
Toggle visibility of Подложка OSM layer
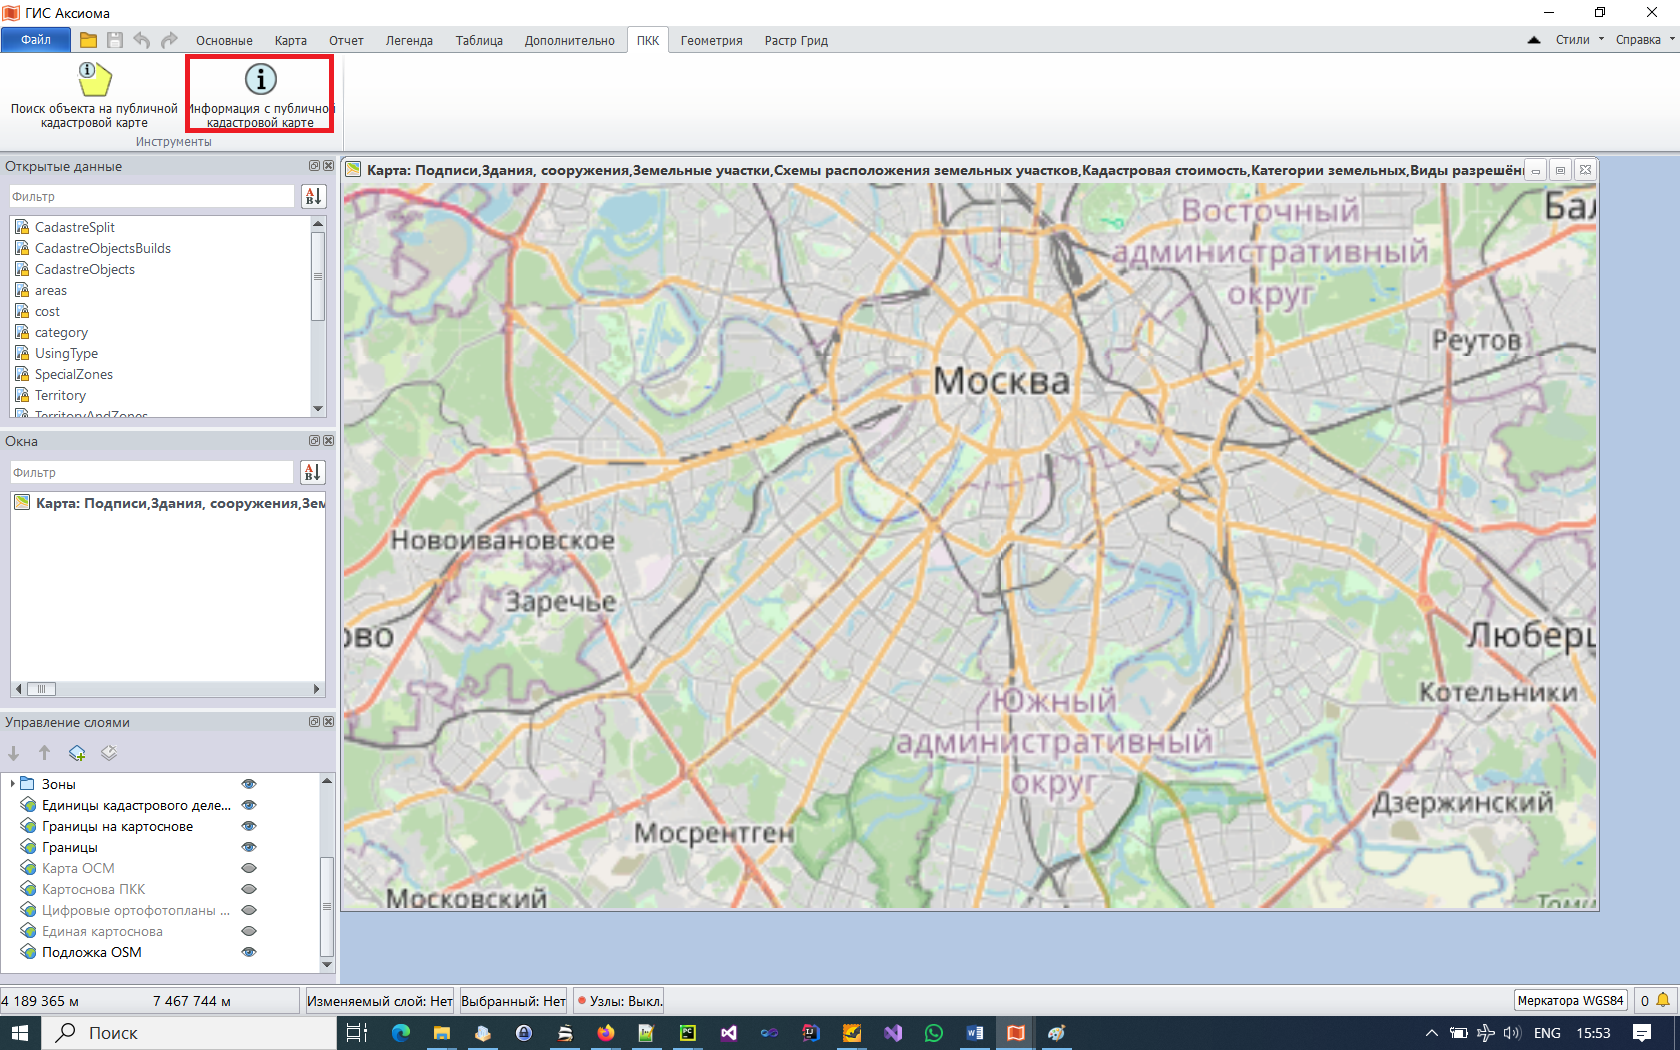(x=249, y=952)
